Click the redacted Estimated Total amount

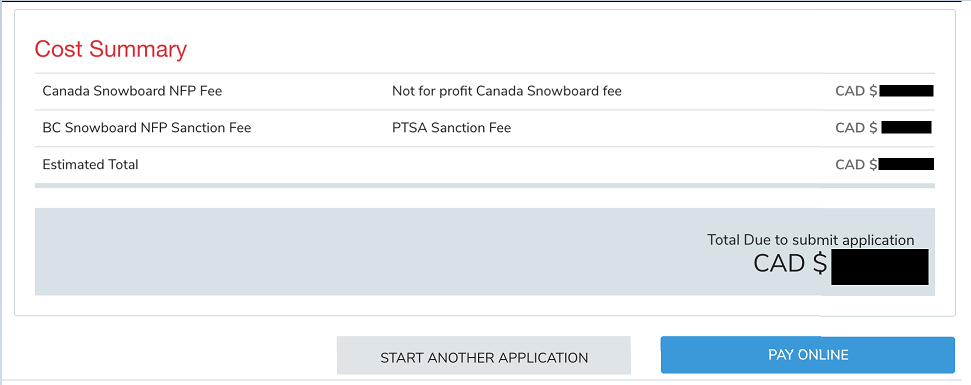point(906,164)
